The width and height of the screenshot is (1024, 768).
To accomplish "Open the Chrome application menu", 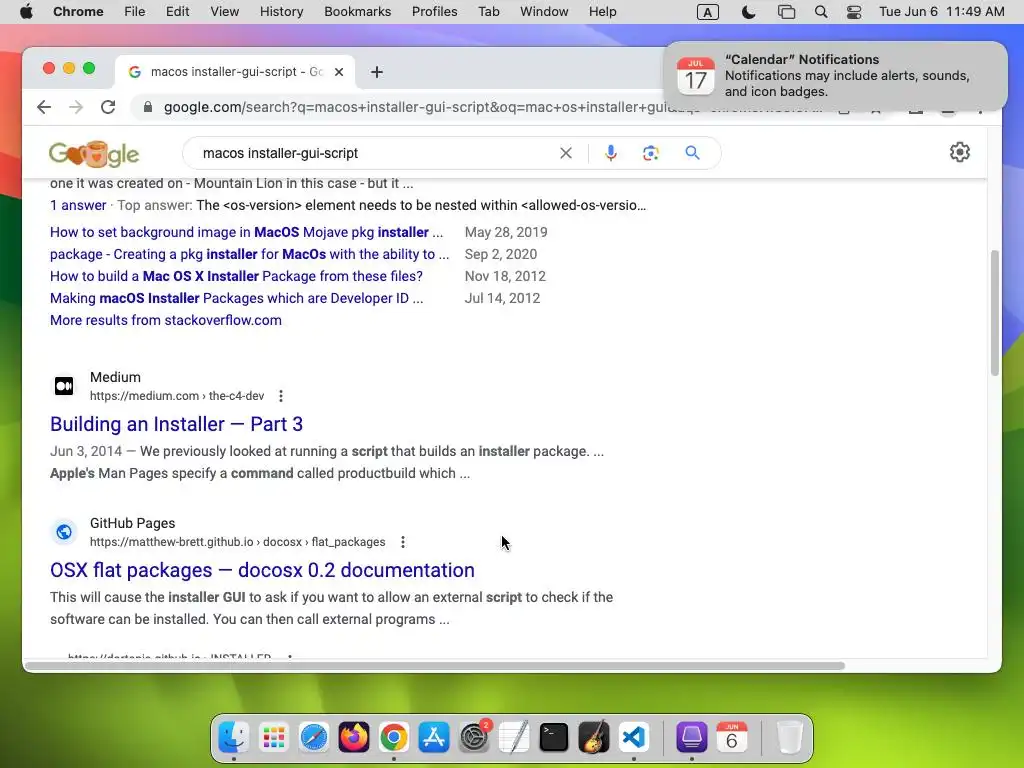I will point(78,12).
